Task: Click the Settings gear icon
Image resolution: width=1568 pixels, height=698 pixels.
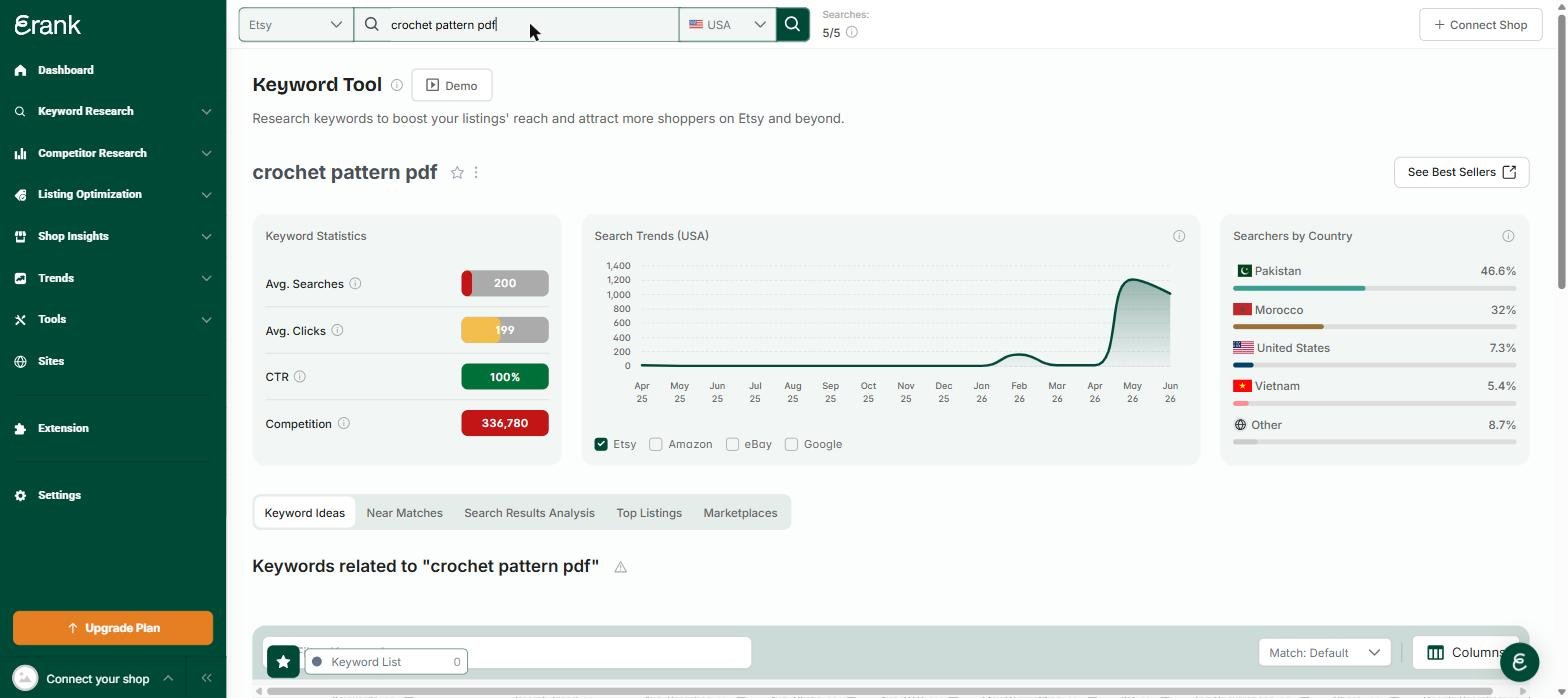Action: point(21,495)
